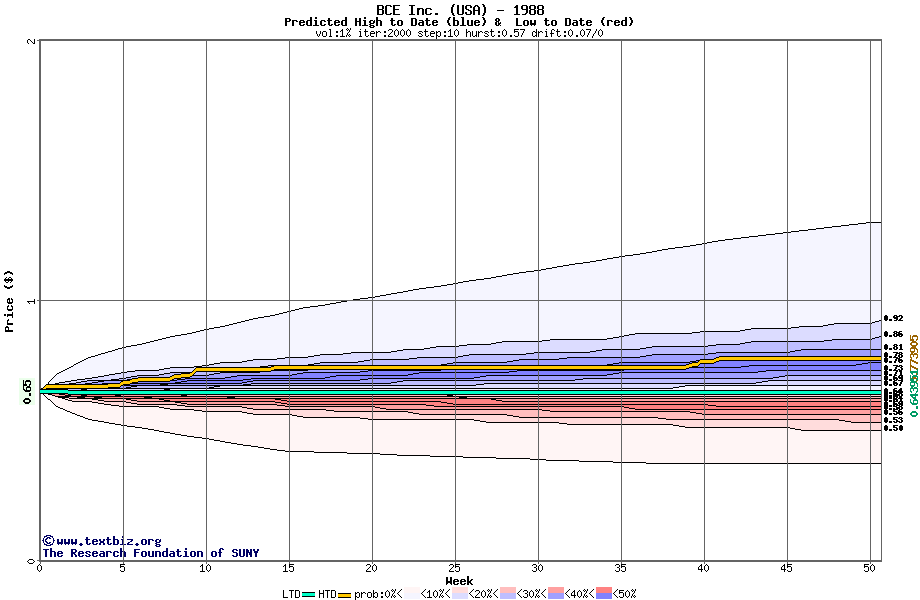Click the x-axis tick label "15"
The width and height of the screenshot is (920, 600).
coord(288,568)
